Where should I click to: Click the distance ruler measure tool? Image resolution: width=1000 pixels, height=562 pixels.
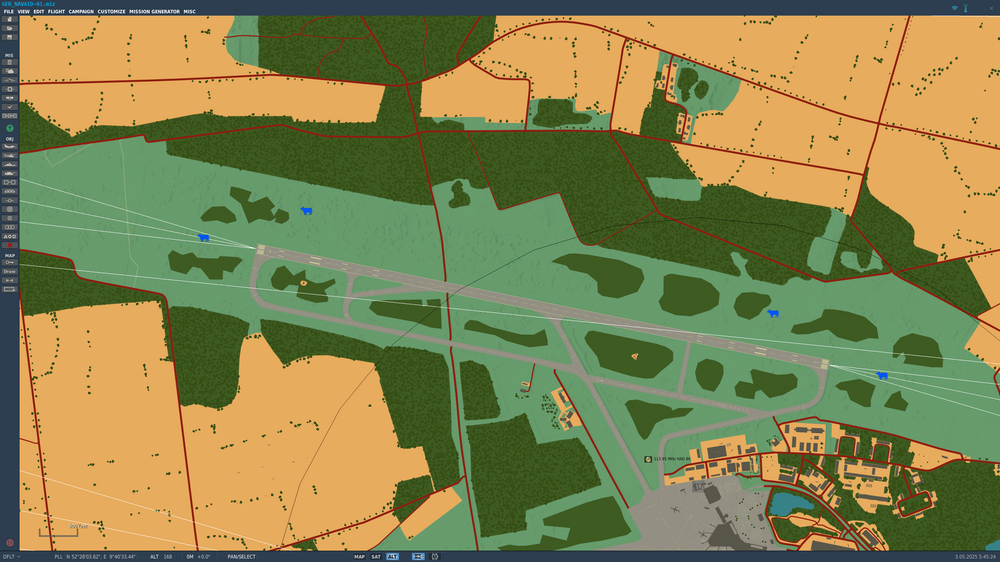coord(10,280)
